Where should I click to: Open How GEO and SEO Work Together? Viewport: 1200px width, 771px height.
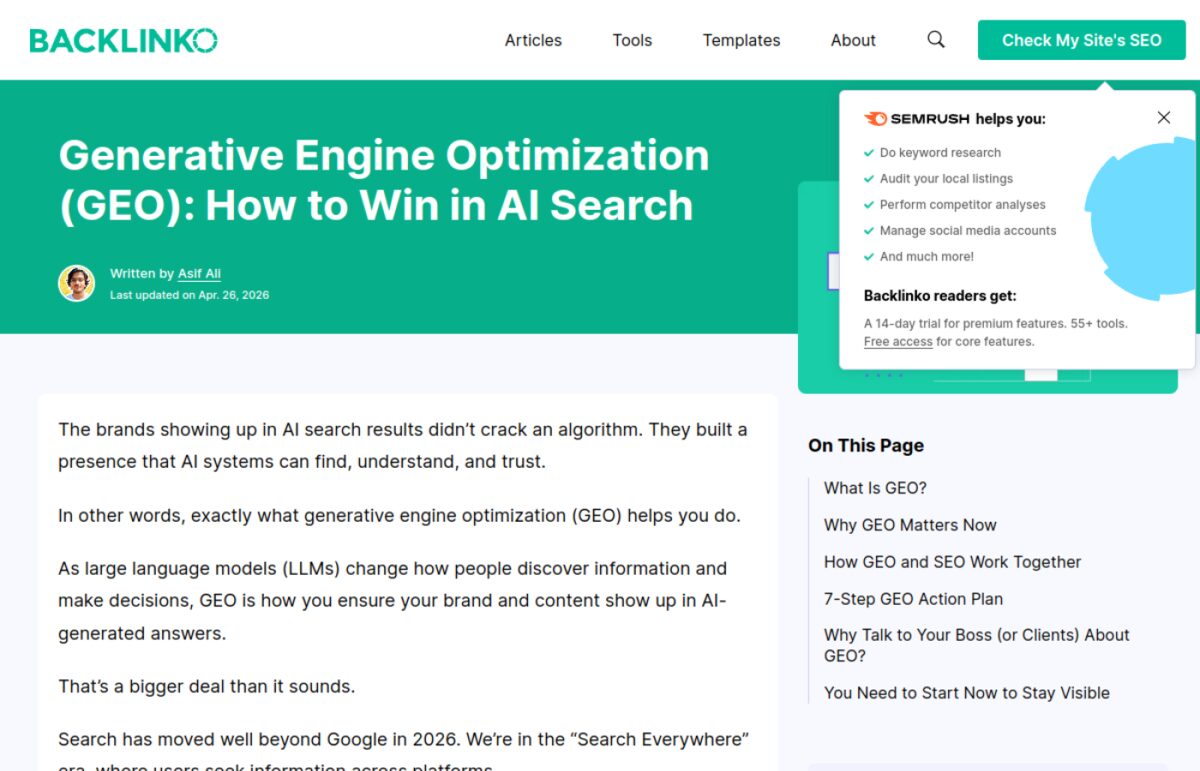click(x=952, y=562)
